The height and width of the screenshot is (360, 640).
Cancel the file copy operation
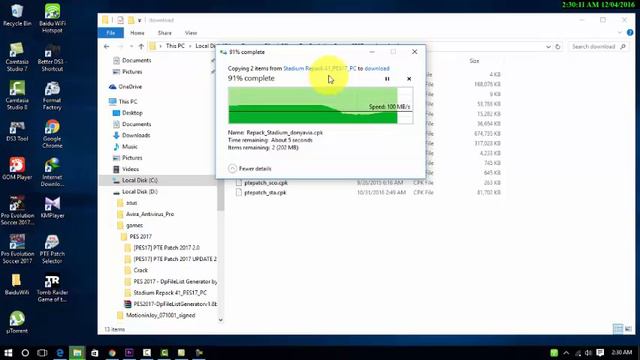tap(409, 79)
